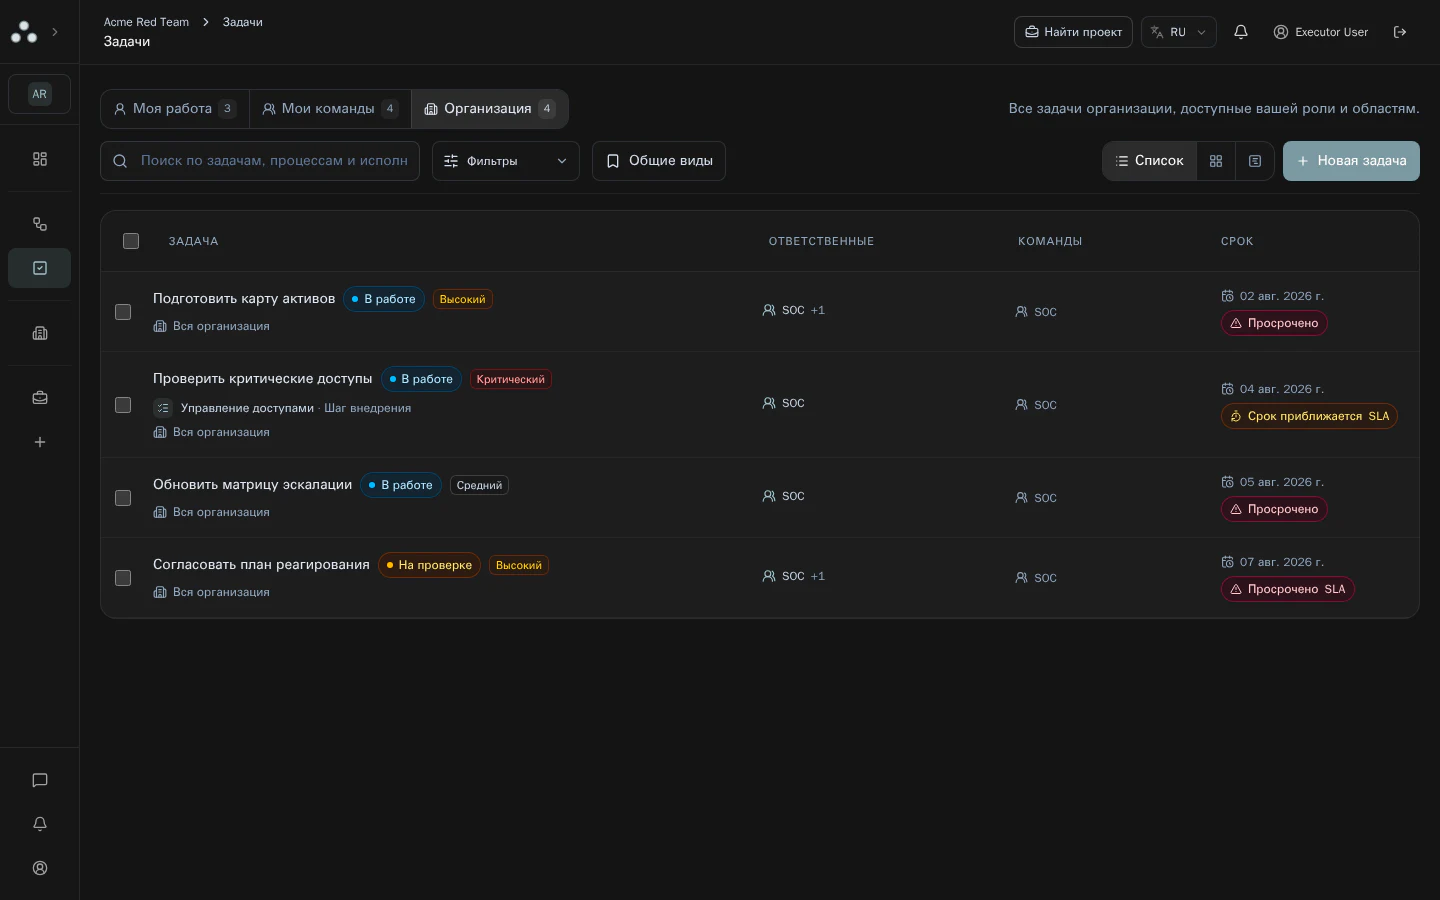The image size is (1440, 900).
Task: Sort by the СРОК column header
Action: click(x=1237, y=241)
